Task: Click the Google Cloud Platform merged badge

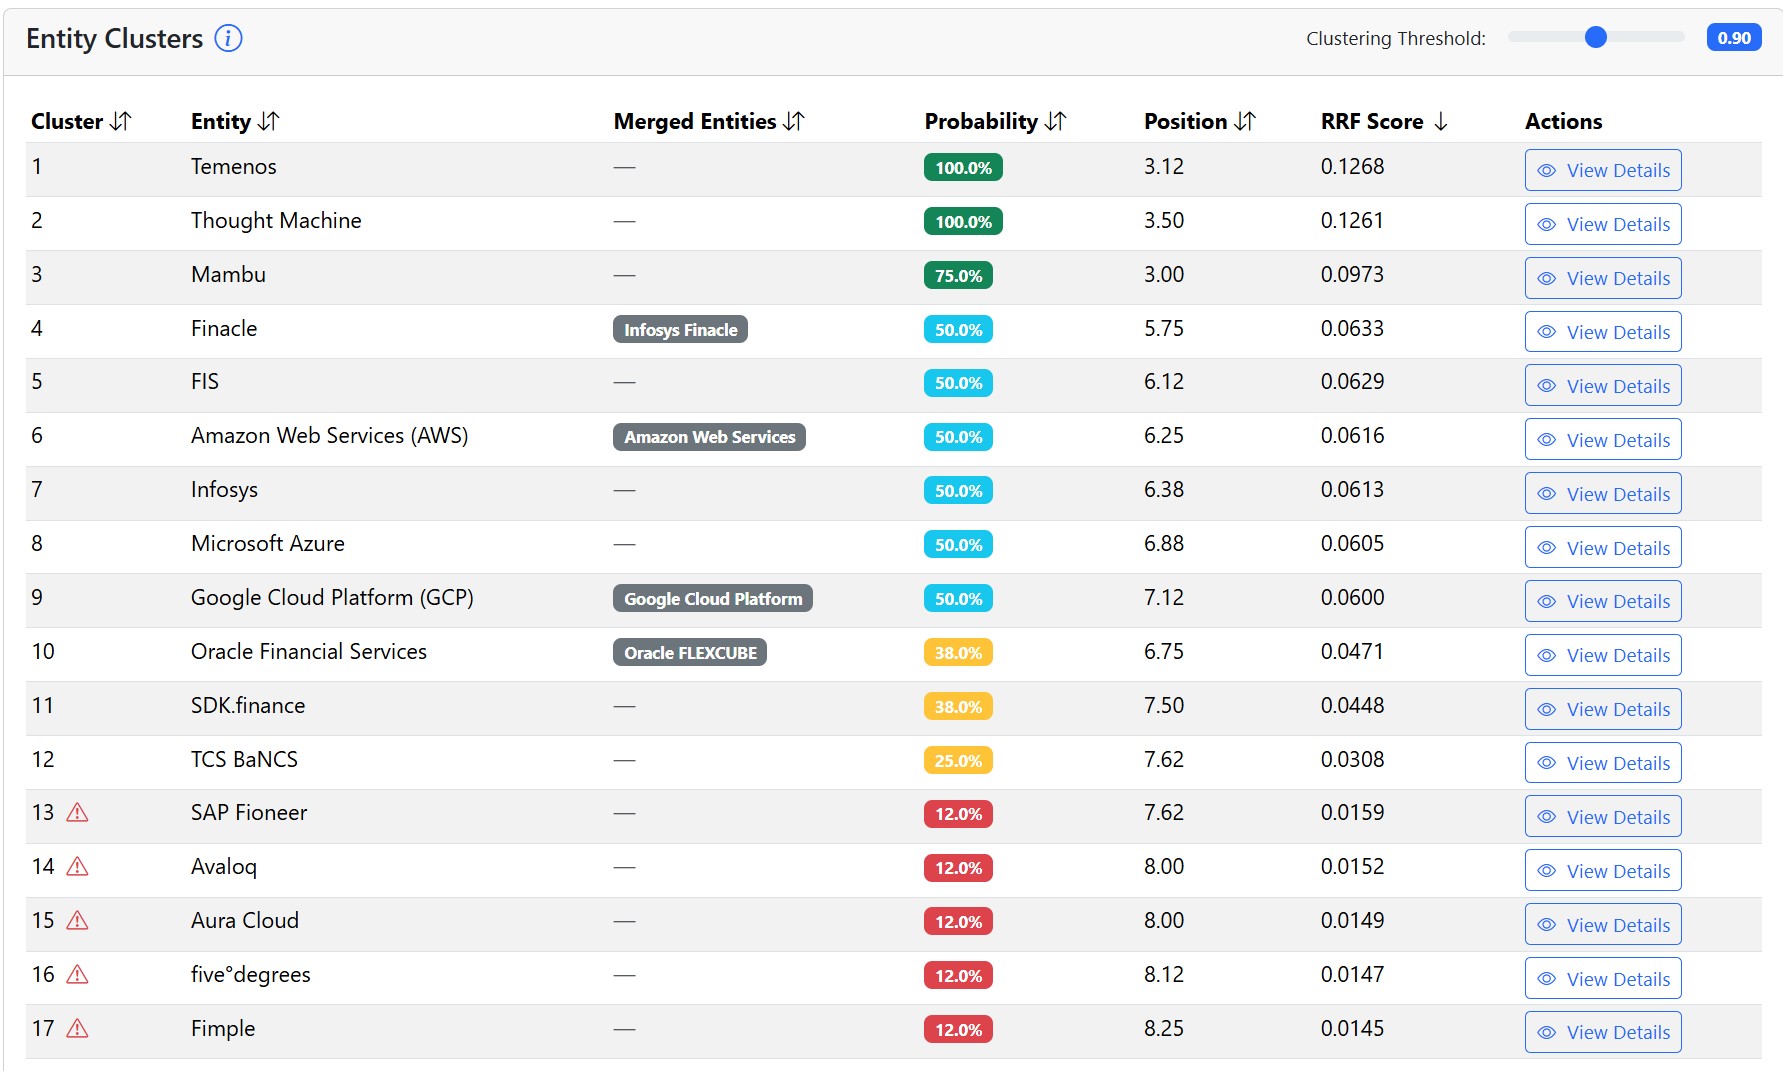Action: pos(712,599)
